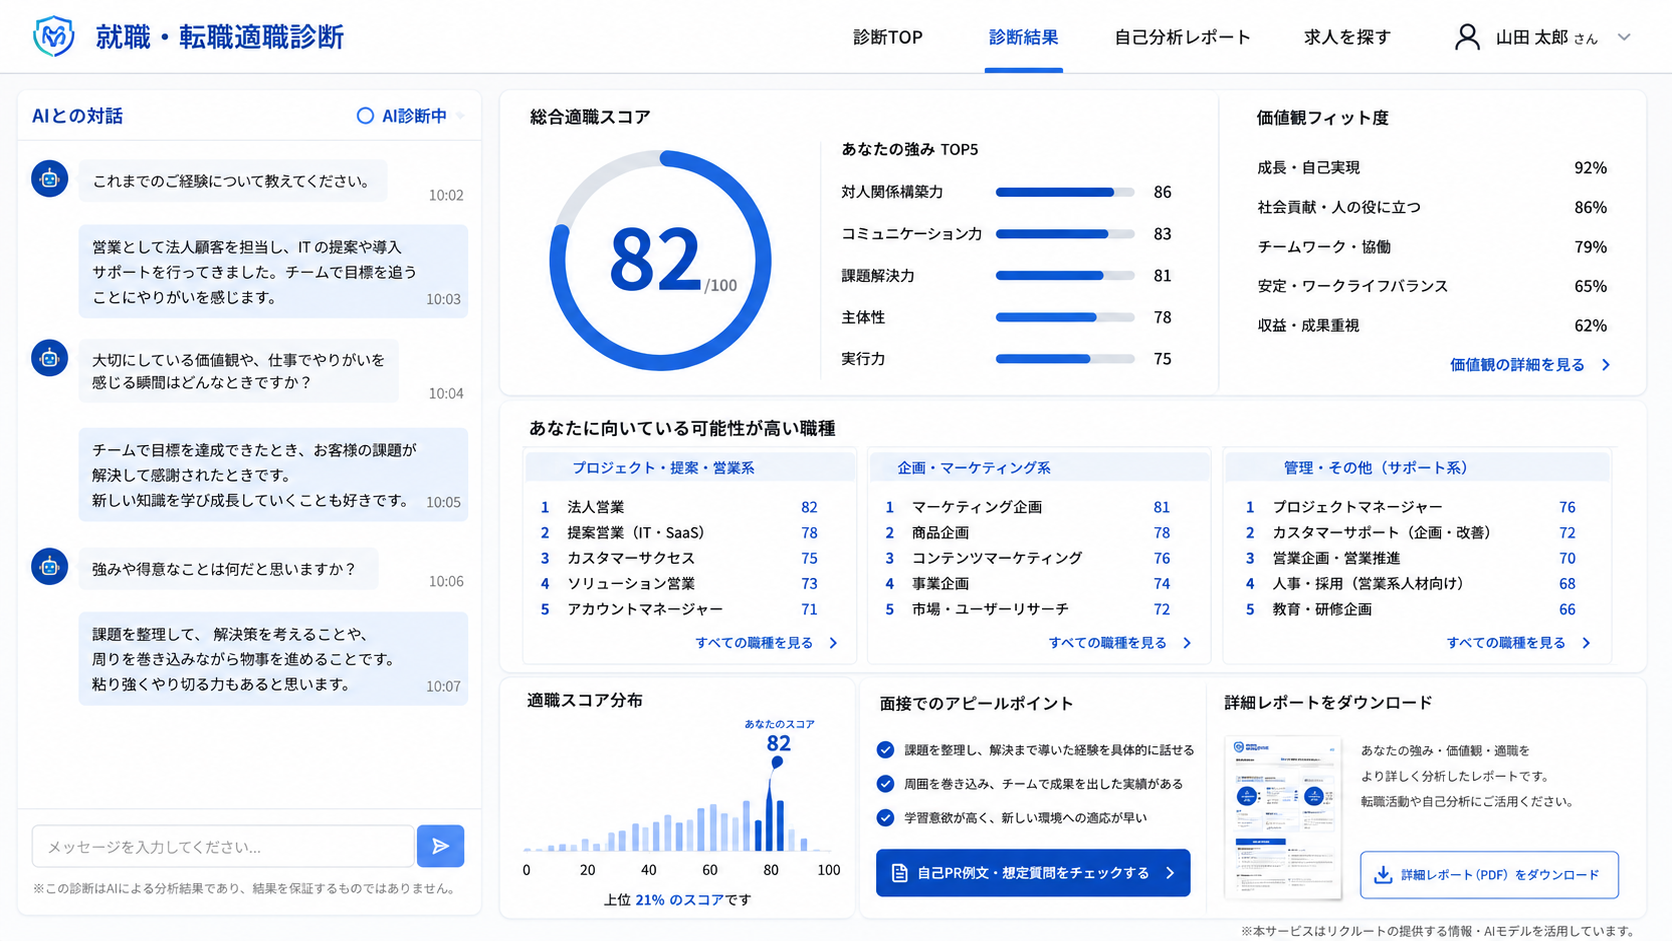Toggle check icon for 学習意欲が高く、新しい環境
The image size is (1672, 941).
(x=885, y=818)
